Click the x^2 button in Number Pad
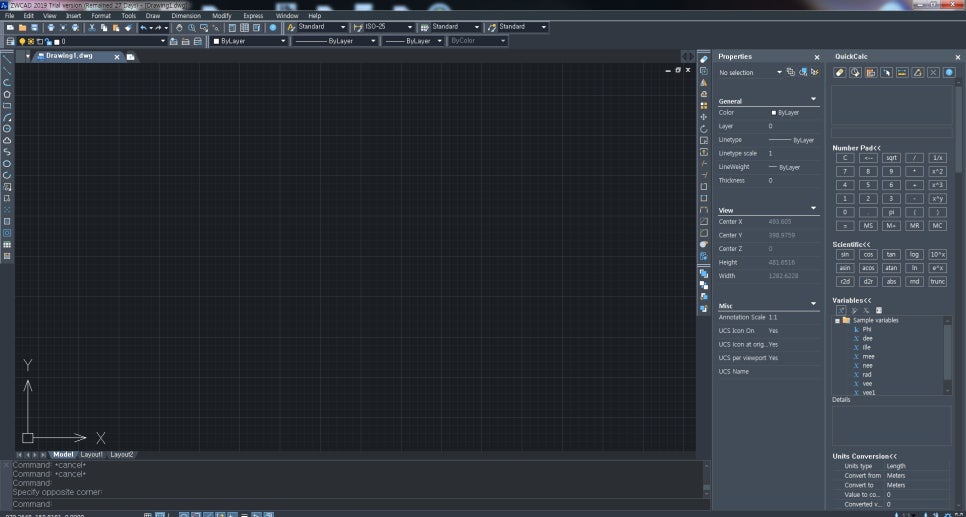The width and height of the screenshot is (966, 517). click(938, 171)
